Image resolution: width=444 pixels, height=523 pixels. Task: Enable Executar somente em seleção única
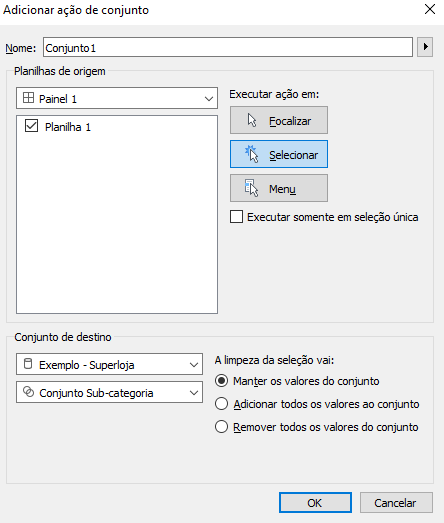[236, 217]
